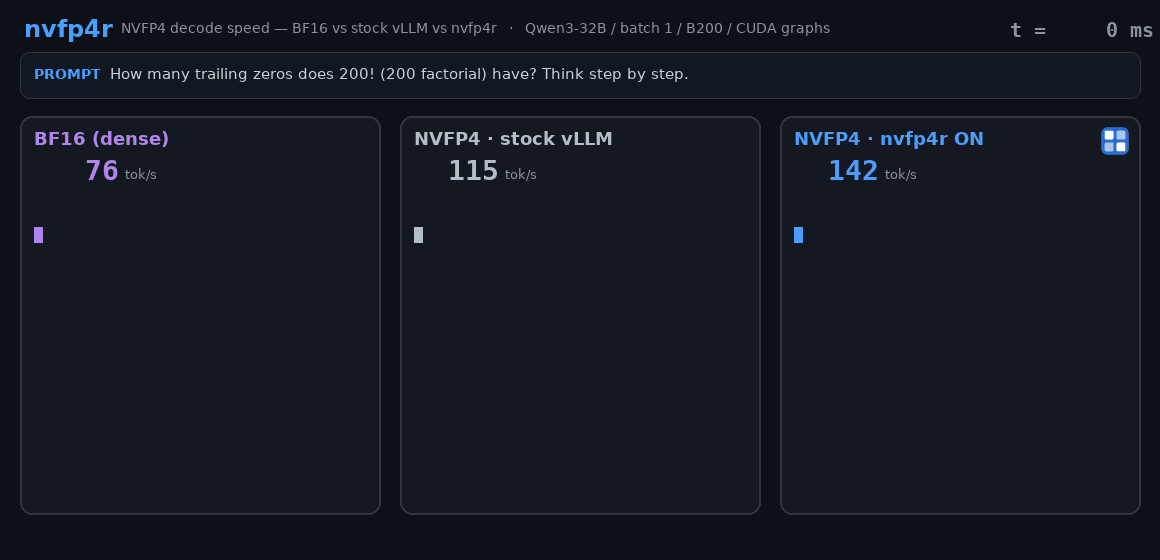This screenshot has height=560, width=1160.
Task: Click the nvfp4r logo title
Action: 68,29
